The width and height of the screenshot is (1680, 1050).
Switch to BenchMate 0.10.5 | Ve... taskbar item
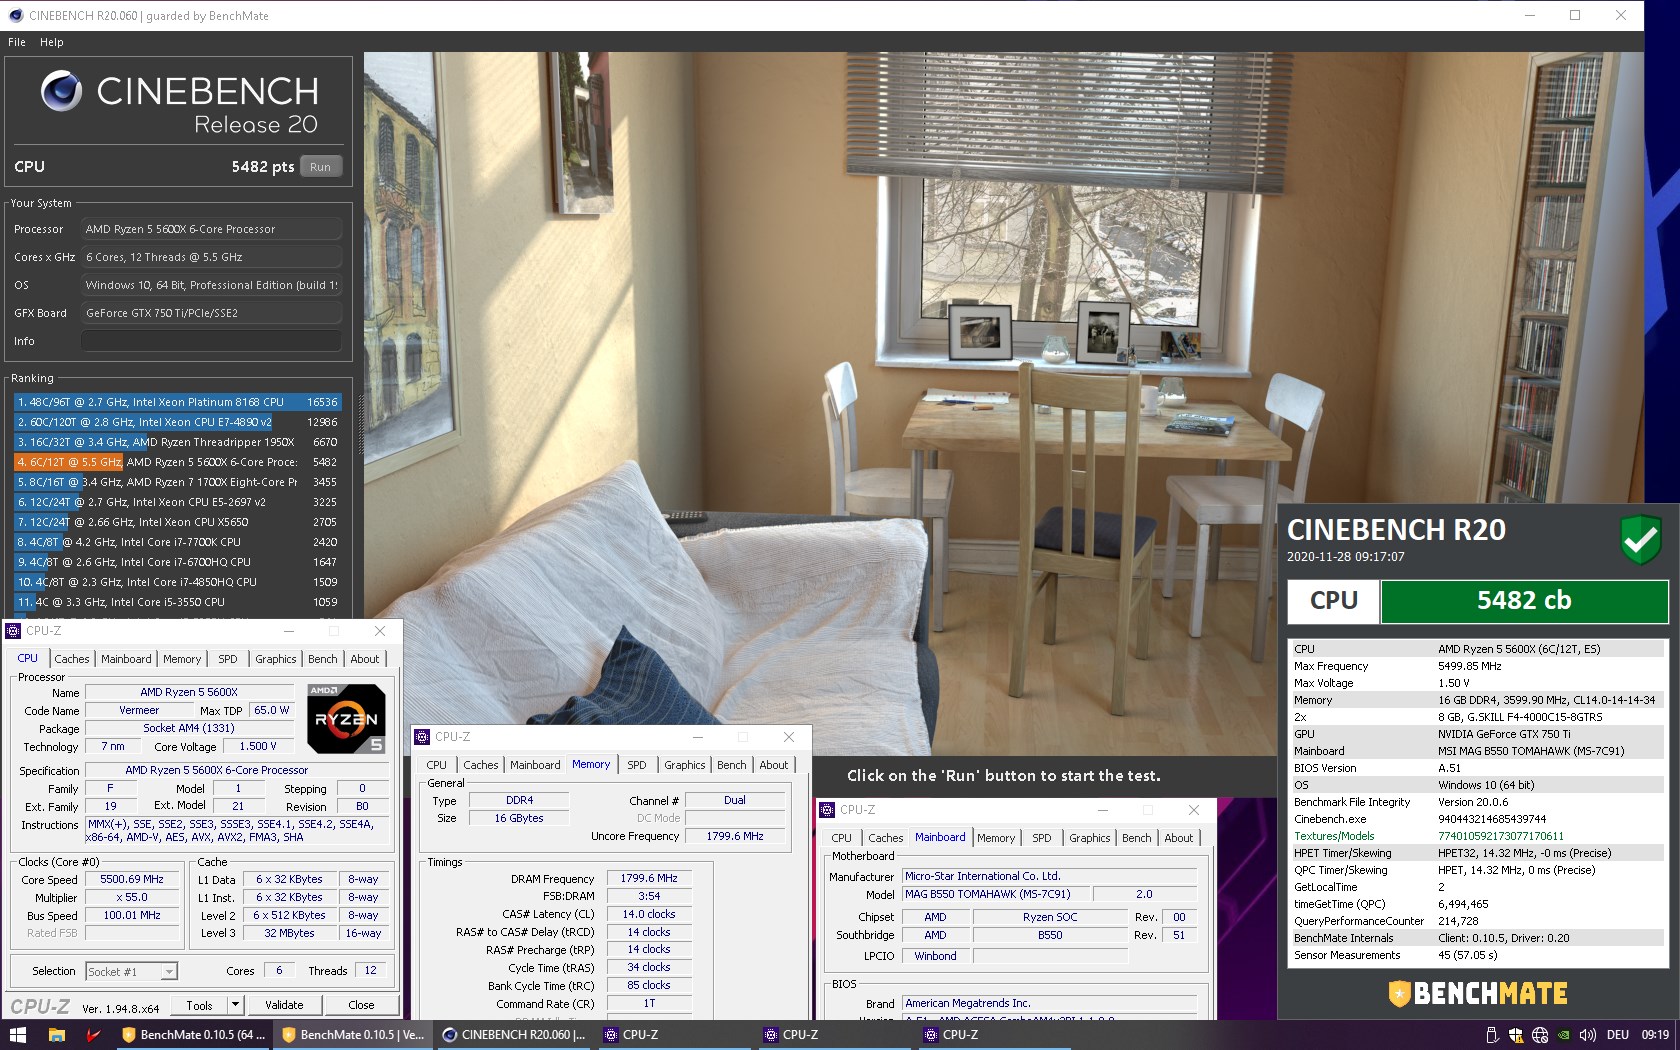pos(352,1035)
